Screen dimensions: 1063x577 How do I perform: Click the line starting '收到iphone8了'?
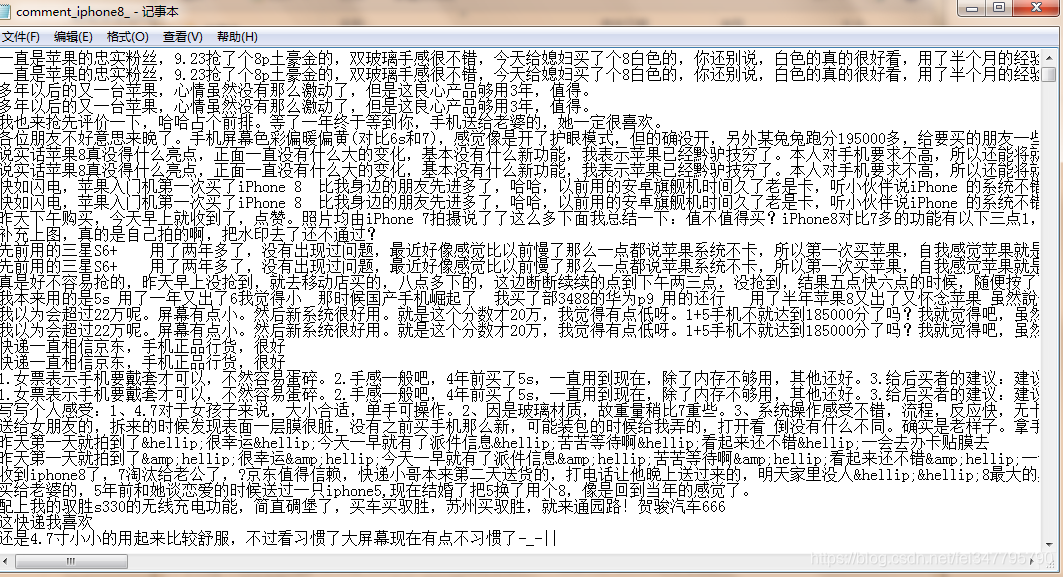pos(520,475)
